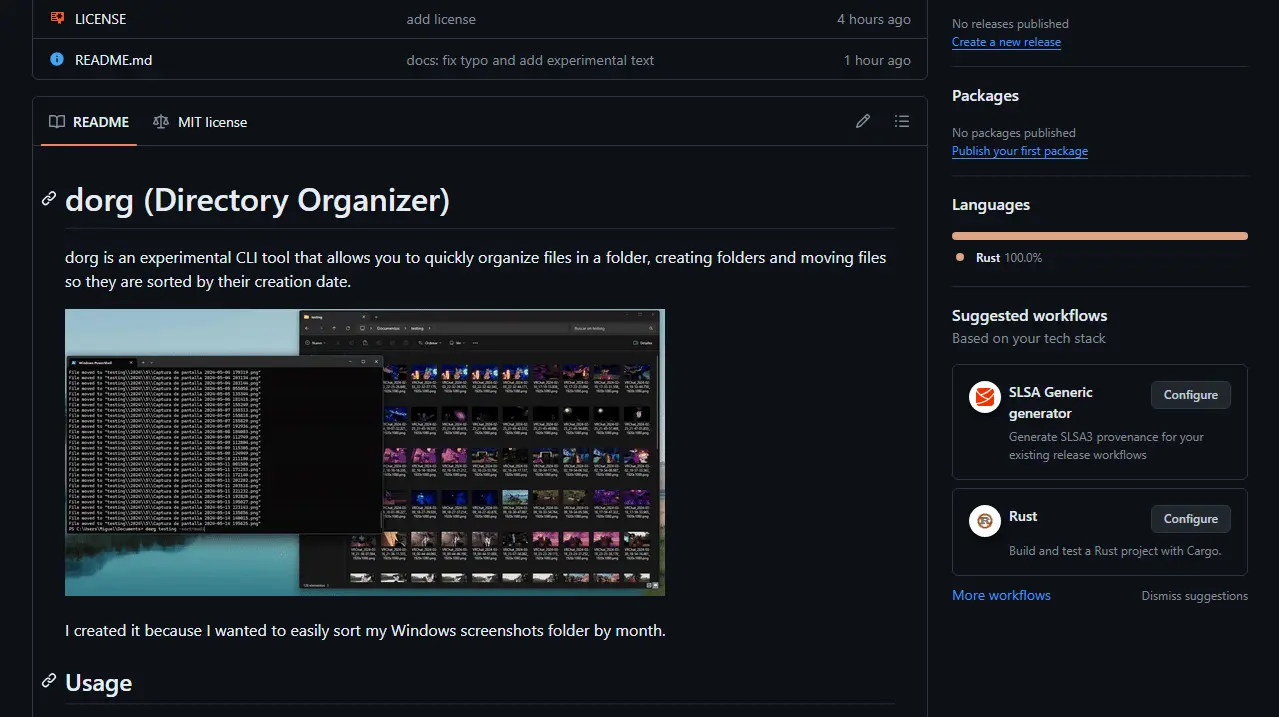Screen dimensions: 1279x717
Task: Click the SLSA Generic generator logo
Action: (985, 397)
